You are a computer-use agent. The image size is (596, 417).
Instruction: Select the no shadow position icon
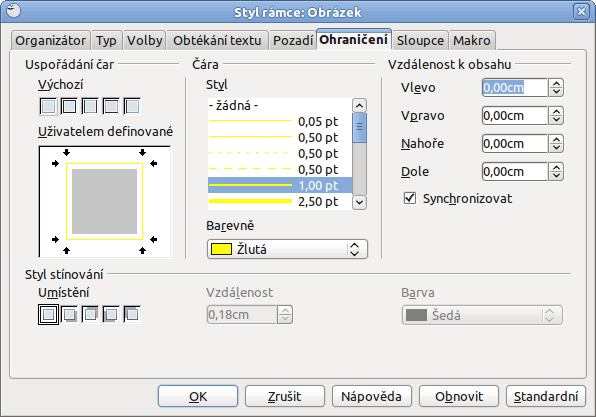[x=48, y=314]
